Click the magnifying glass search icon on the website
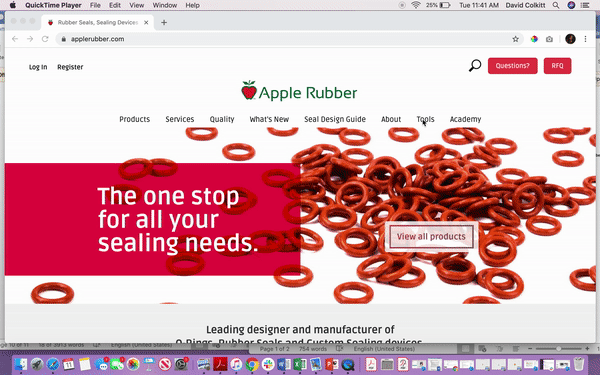600x375 pixels. tap(474, 65)
